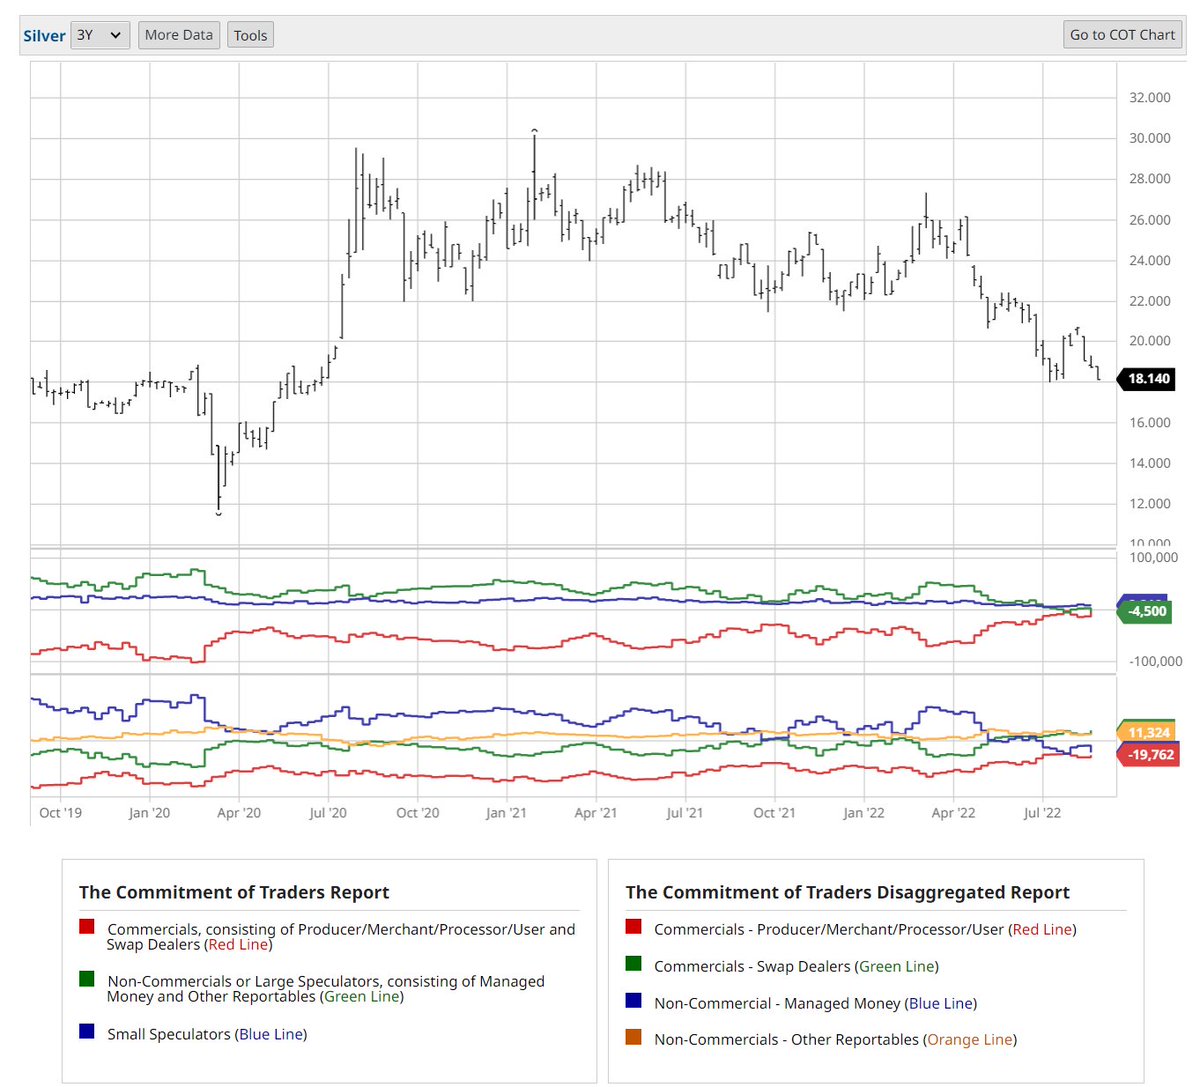Click blue swatch for Managed Money
Viewport: 1200px width, 1087px height.
pyautogui.click(x=633, y=1001)
